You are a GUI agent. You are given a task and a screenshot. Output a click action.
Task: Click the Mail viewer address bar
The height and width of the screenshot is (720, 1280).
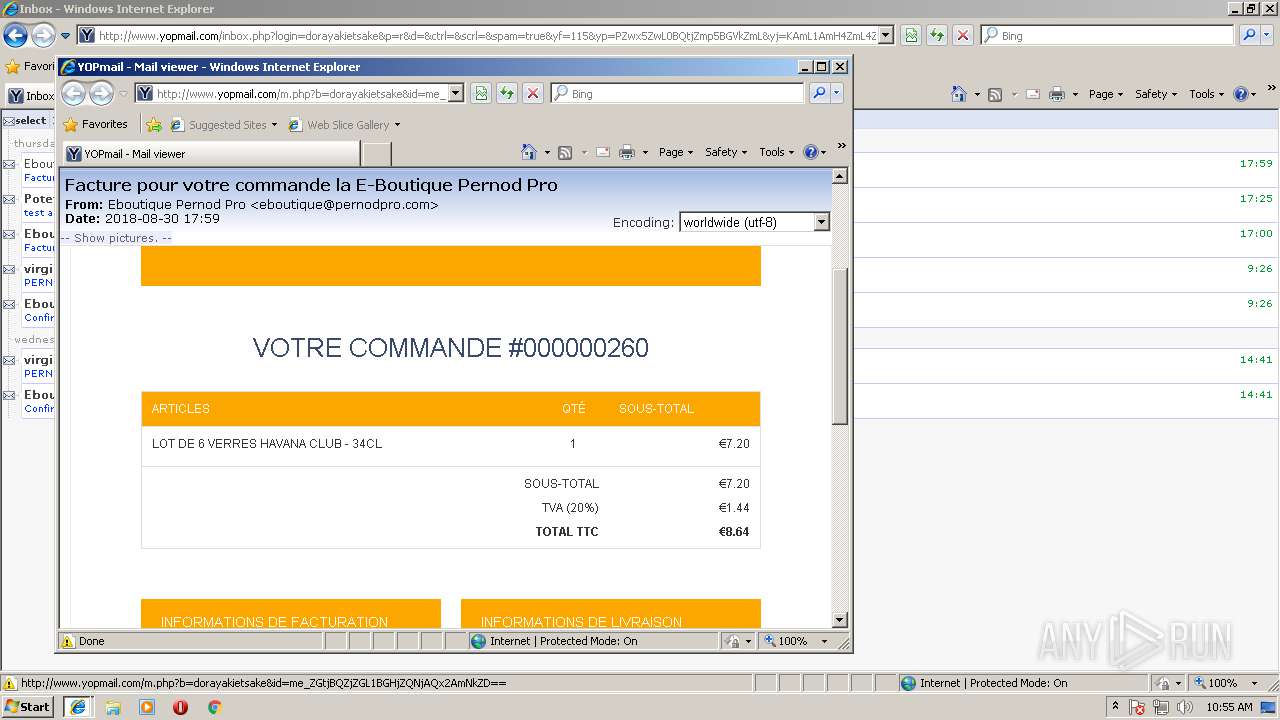coord(299,94)
